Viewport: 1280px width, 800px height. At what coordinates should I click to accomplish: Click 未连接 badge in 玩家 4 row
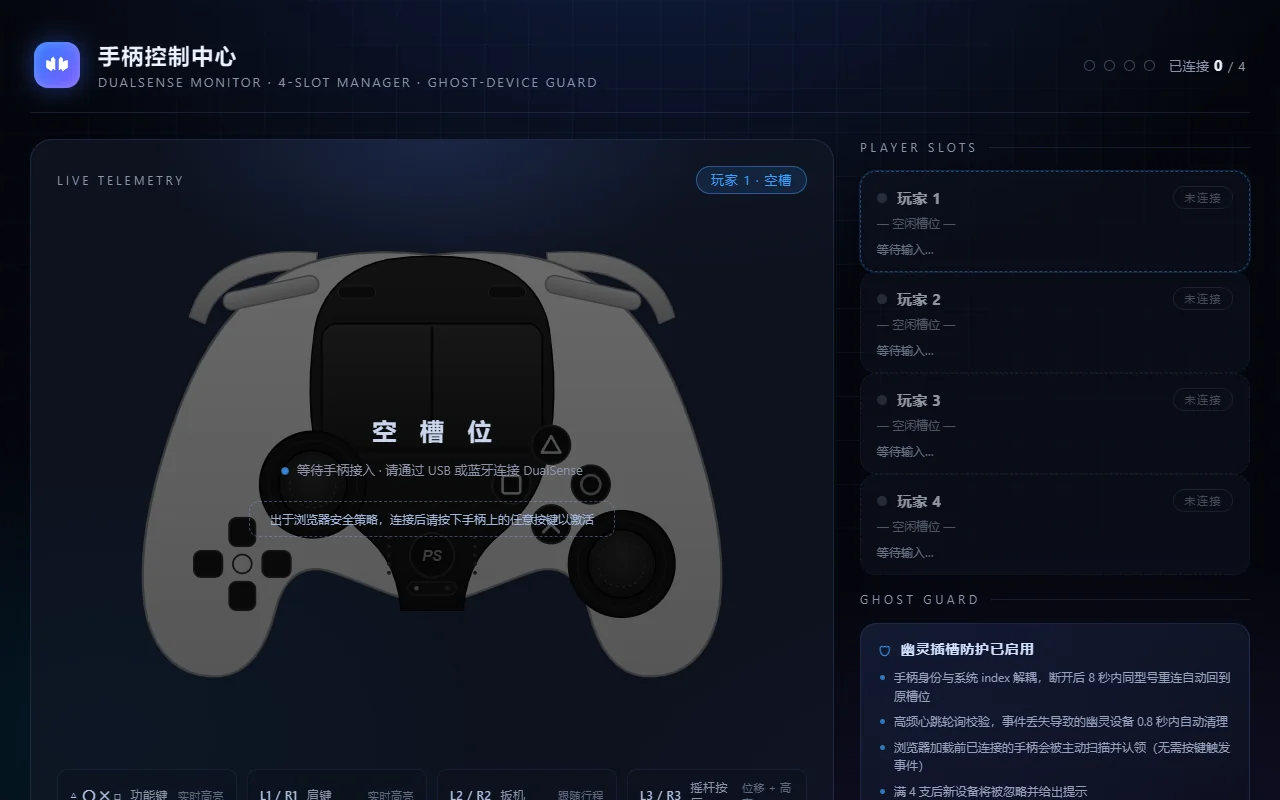coord(1203,501)
